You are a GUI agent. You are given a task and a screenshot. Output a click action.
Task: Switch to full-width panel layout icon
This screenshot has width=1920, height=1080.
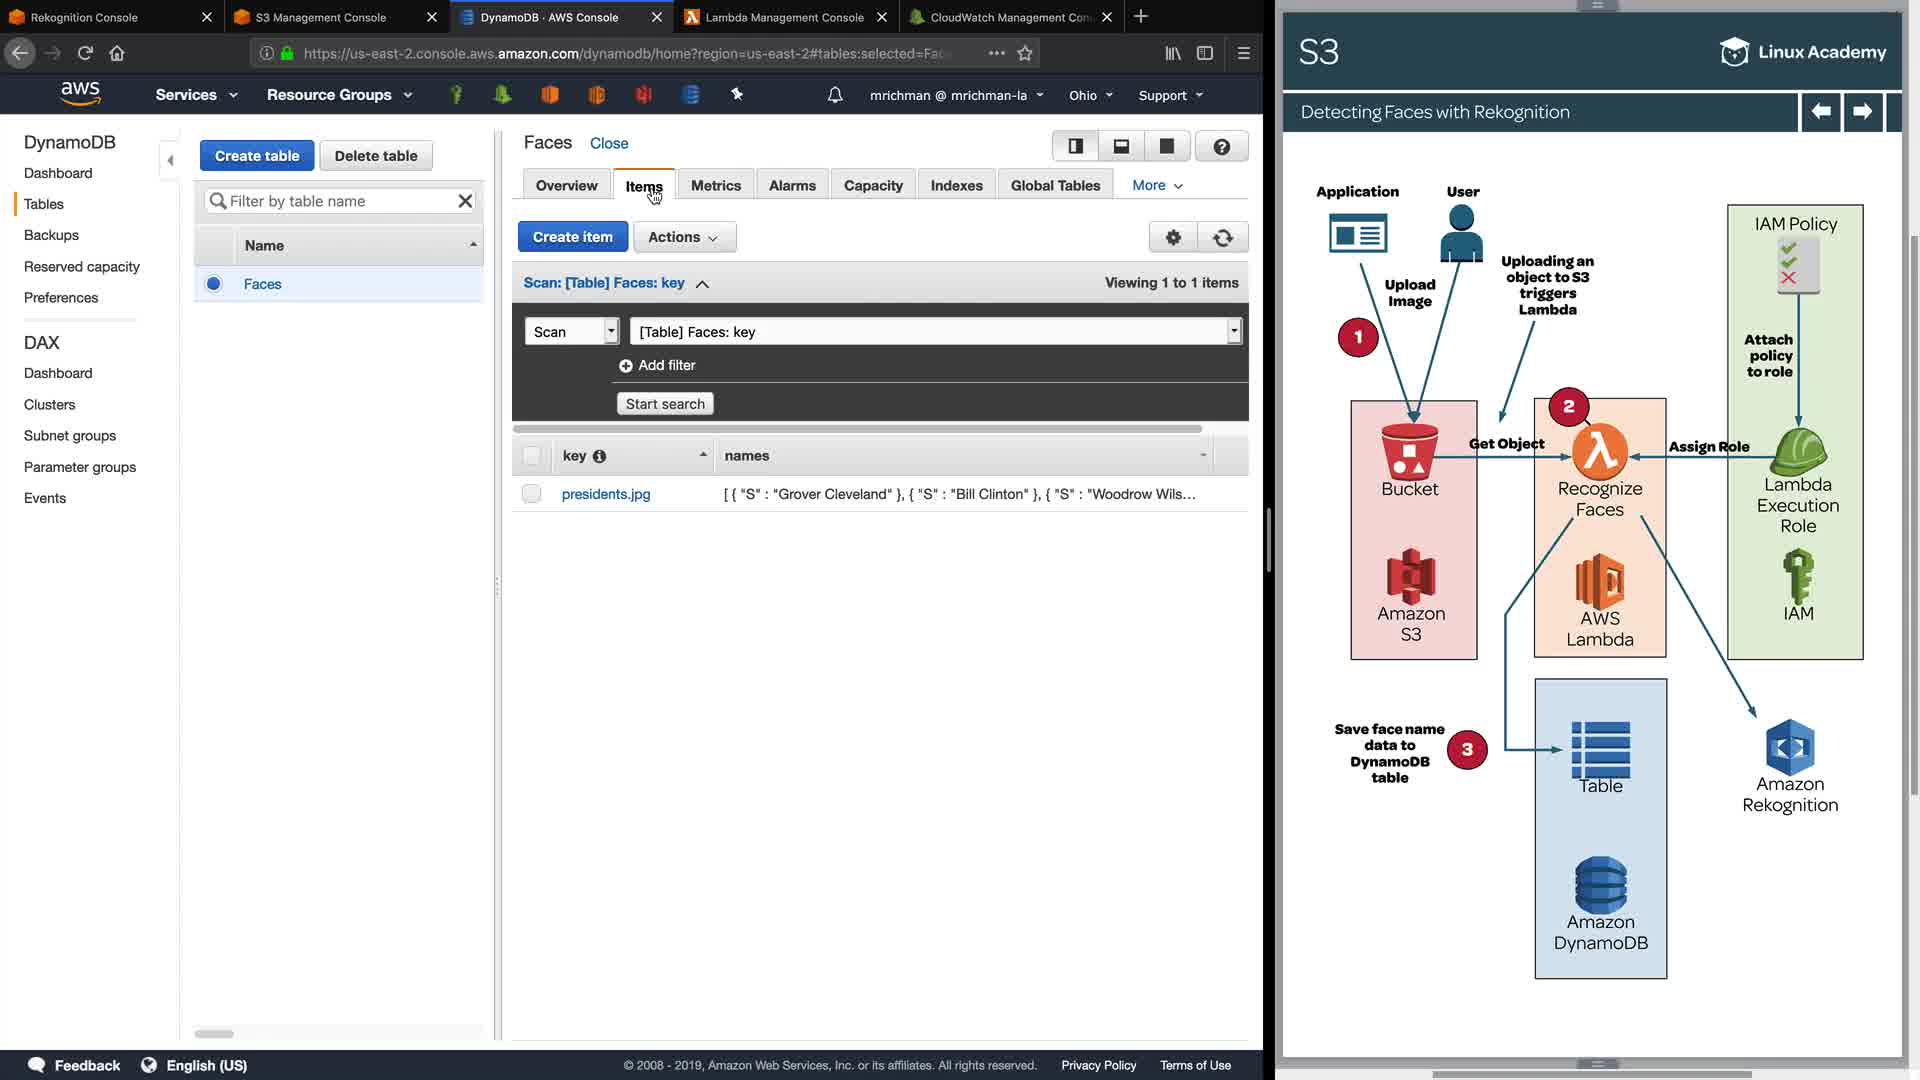point(1166,146)
